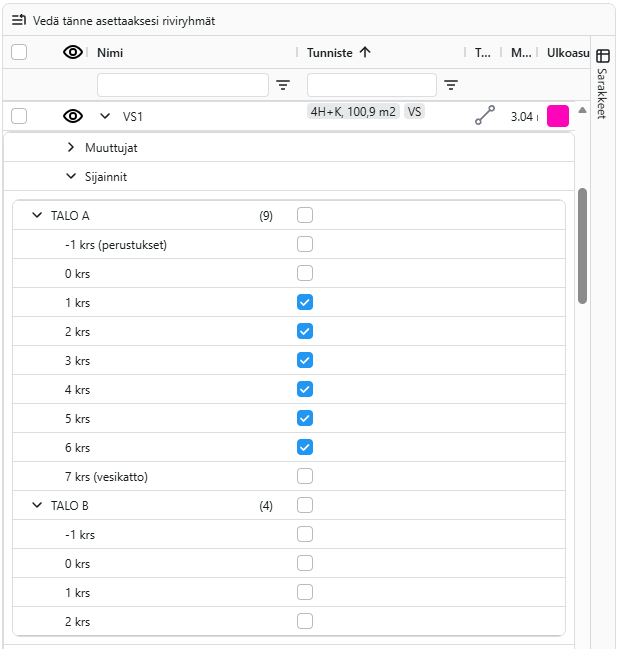Sort by the Nimi column header
The height and width of the screenshot is (649, 620).
110,53
